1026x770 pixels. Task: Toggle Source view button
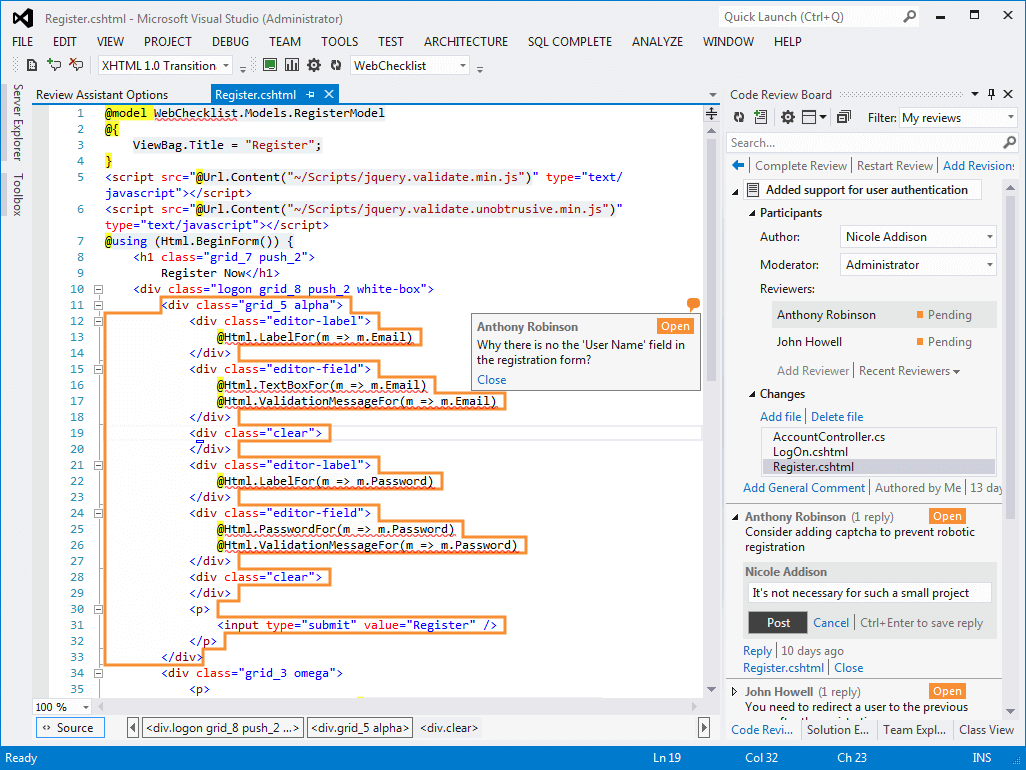(70, 727)
